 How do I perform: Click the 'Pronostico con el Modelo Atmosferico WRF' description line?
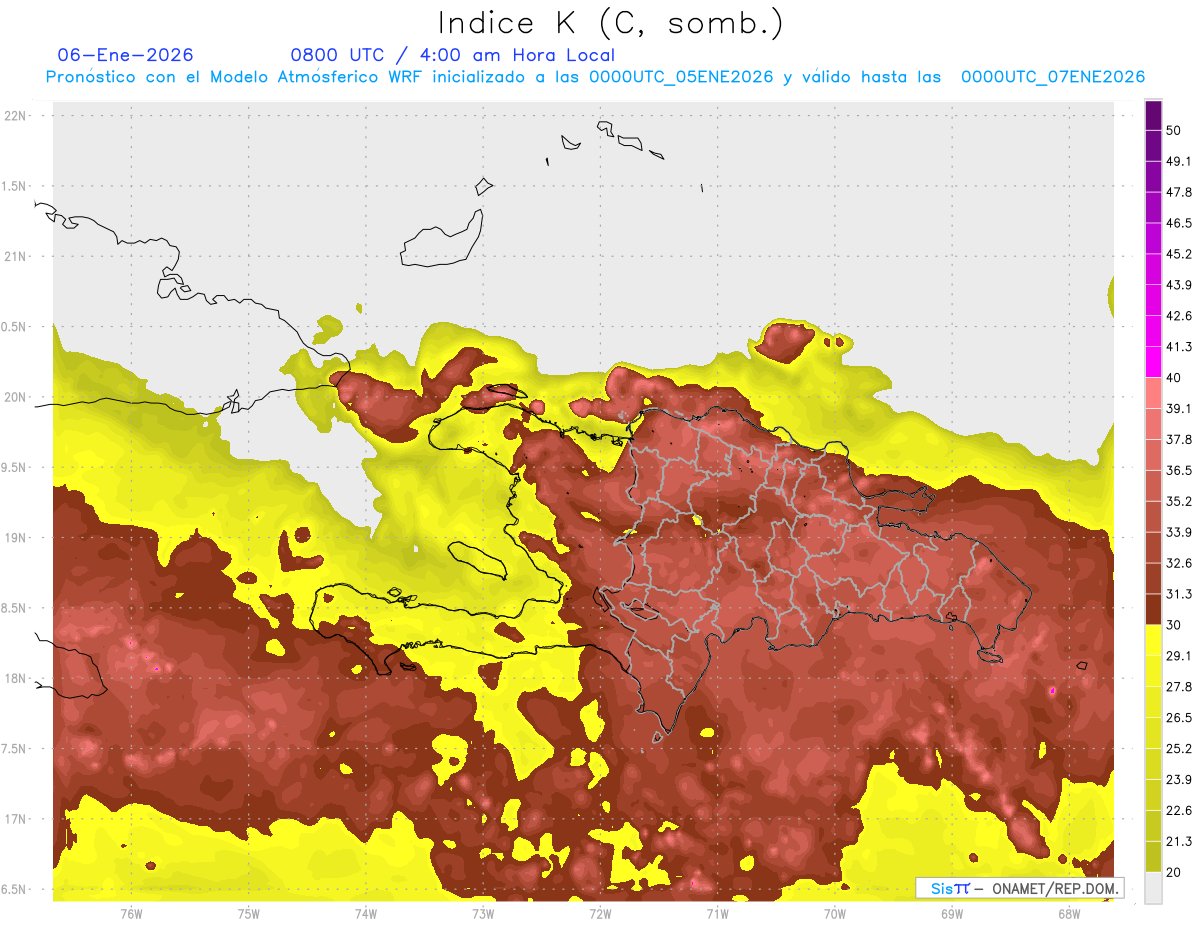(595, 77)
